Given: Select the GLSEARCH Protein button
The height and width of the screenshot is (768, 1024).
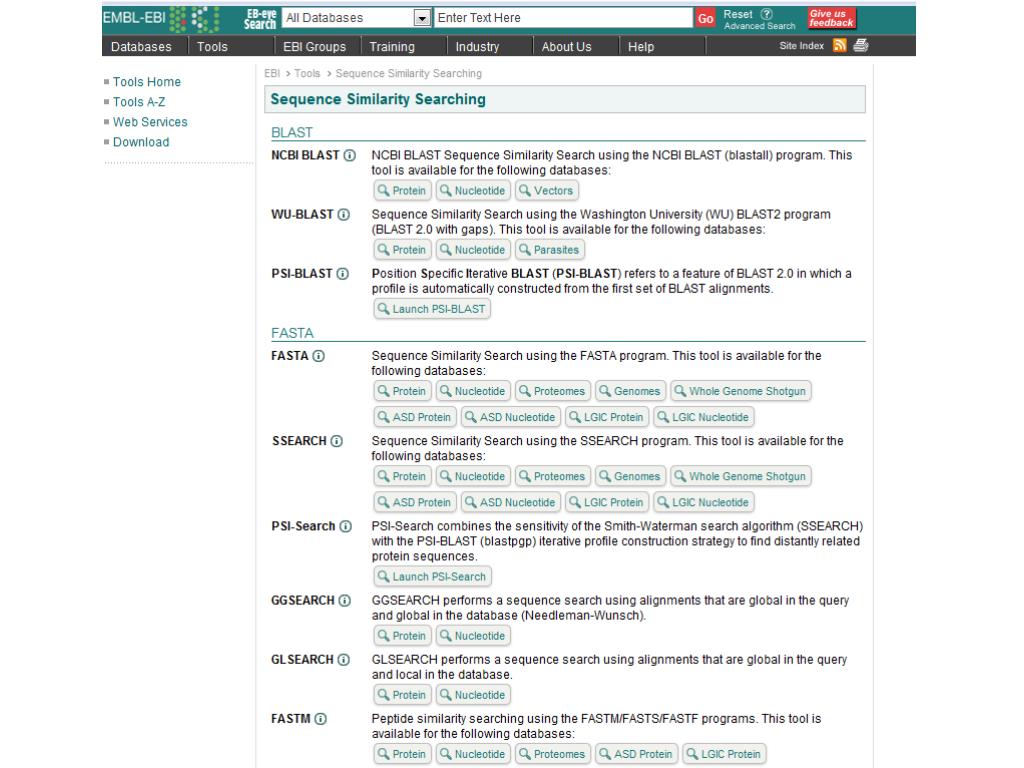Looking at the screenshot, I should [x=402, y=696].
